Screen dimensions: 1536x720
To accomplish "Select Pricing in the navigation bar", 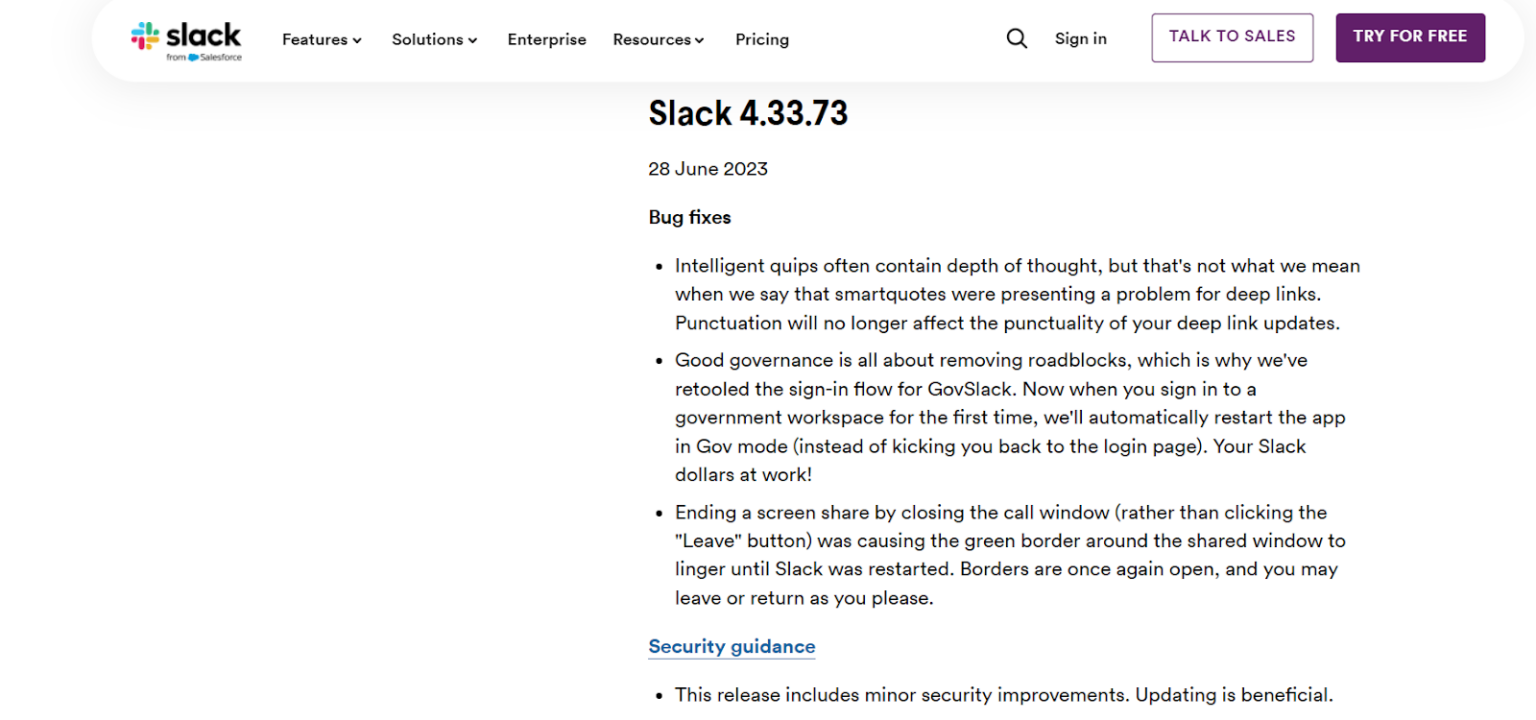I will [762, 39].
